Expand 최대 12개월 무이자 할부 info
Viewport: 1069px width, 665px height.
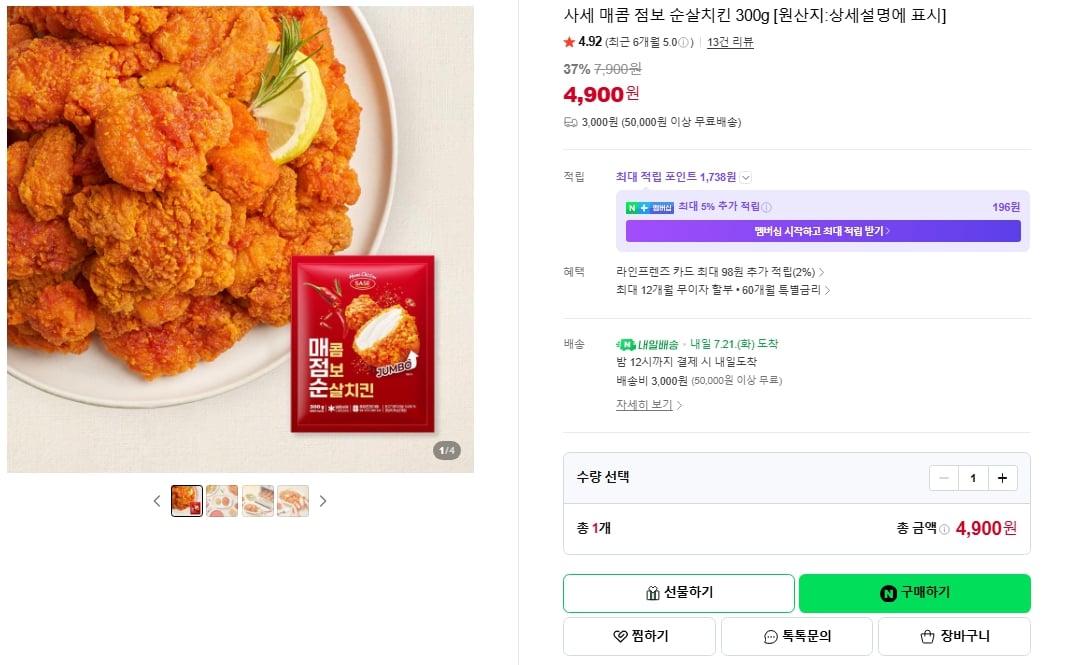pos(723,291)
